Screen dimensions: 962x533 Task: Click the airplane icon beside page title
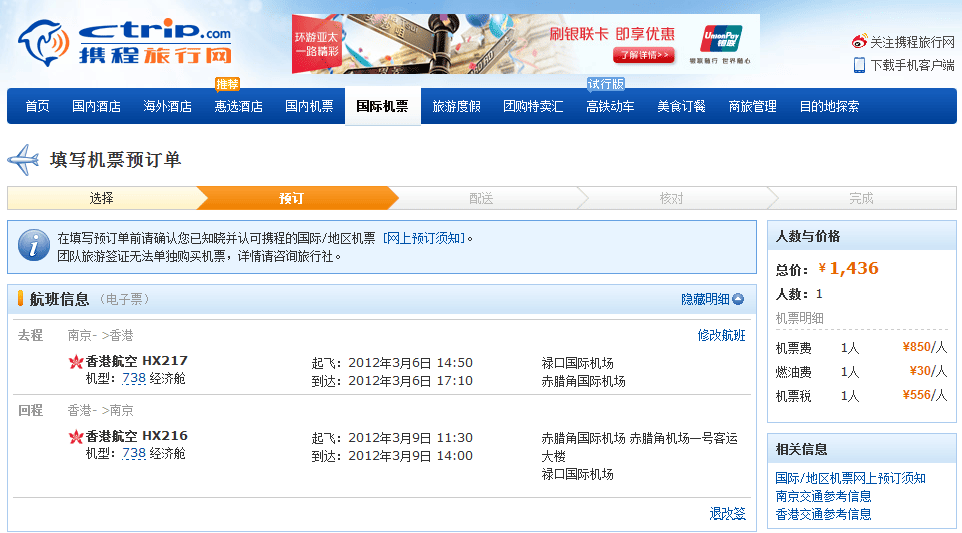tap(24, 160)
